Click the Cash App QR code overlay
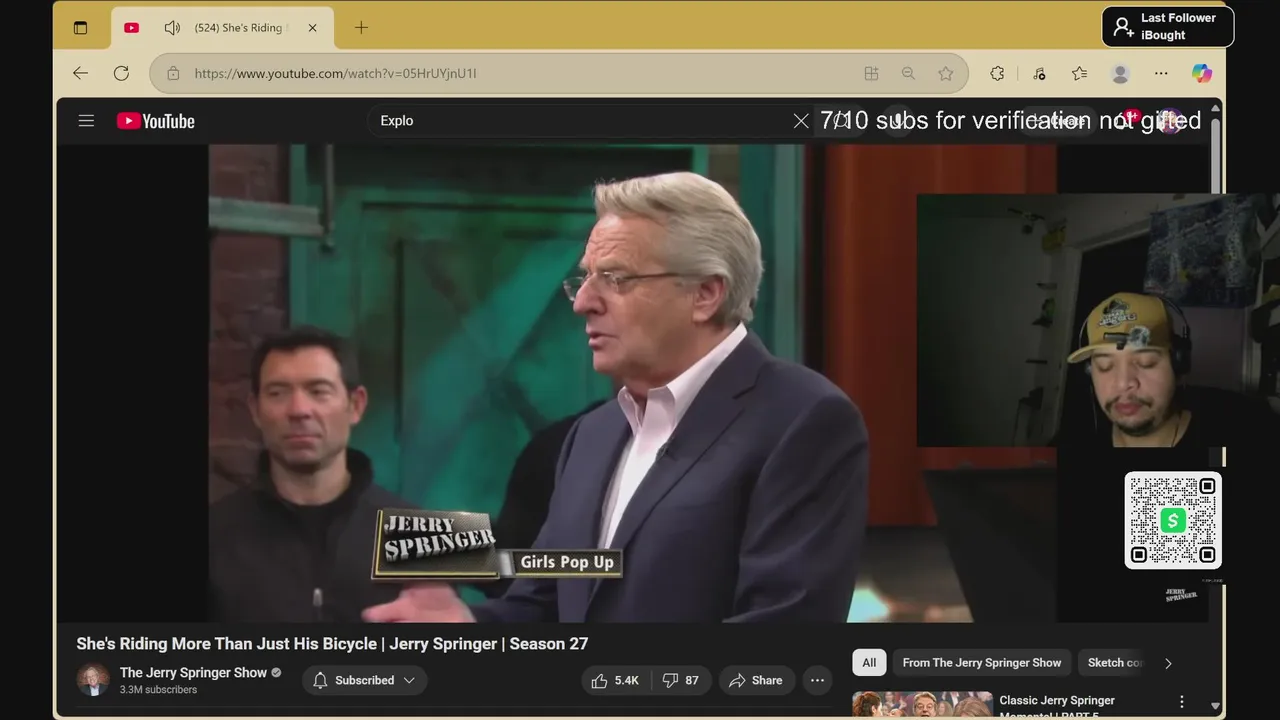Image resolution: width=1280 pixels, height=720 pixels. [x=1173, y=521]
